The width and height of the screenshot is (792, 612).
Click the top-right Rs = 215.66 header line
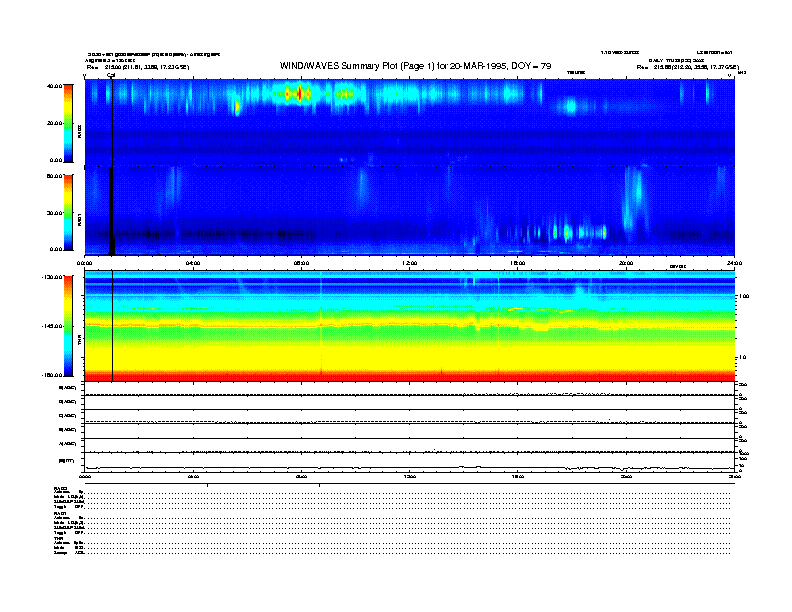point(687,67)
